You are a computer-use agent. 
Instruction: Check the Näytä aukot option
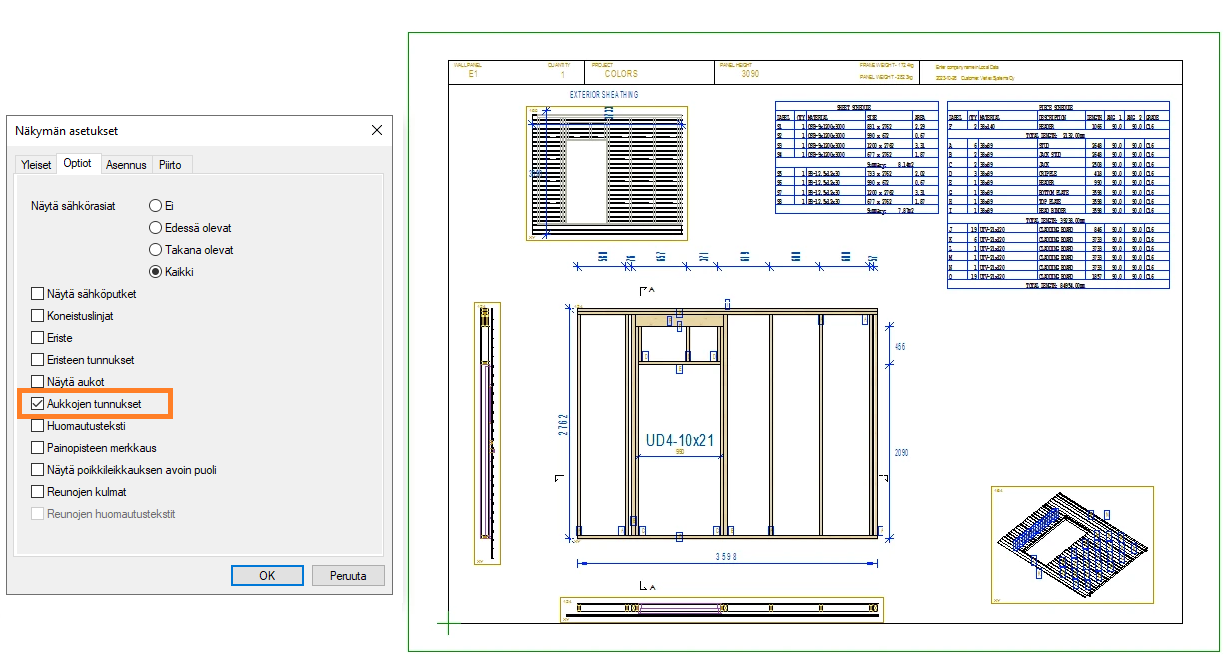point(38,382)
